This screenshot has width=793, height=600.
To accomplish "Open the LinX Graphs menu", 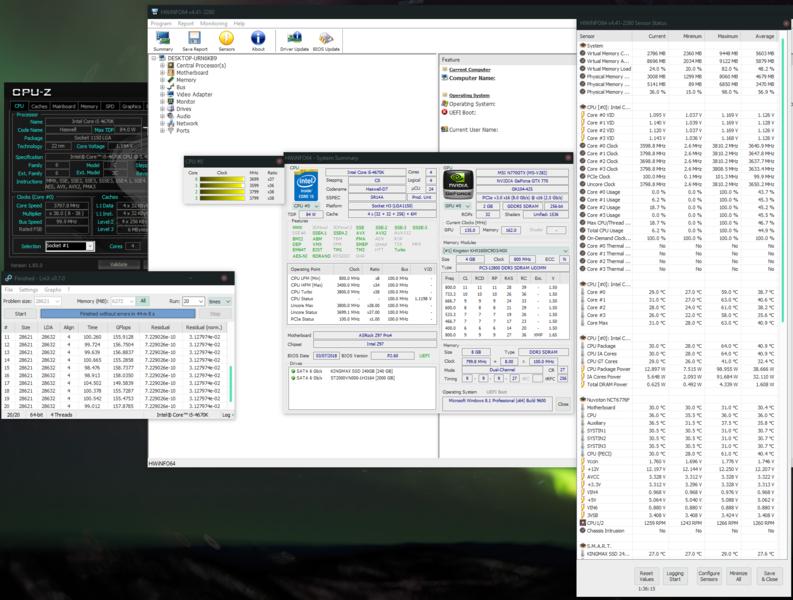I will [x=53, y=290].
